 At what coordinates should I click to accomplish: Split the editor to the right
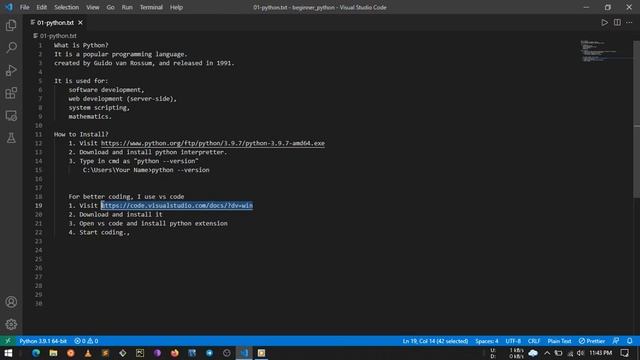pos(617,23)
